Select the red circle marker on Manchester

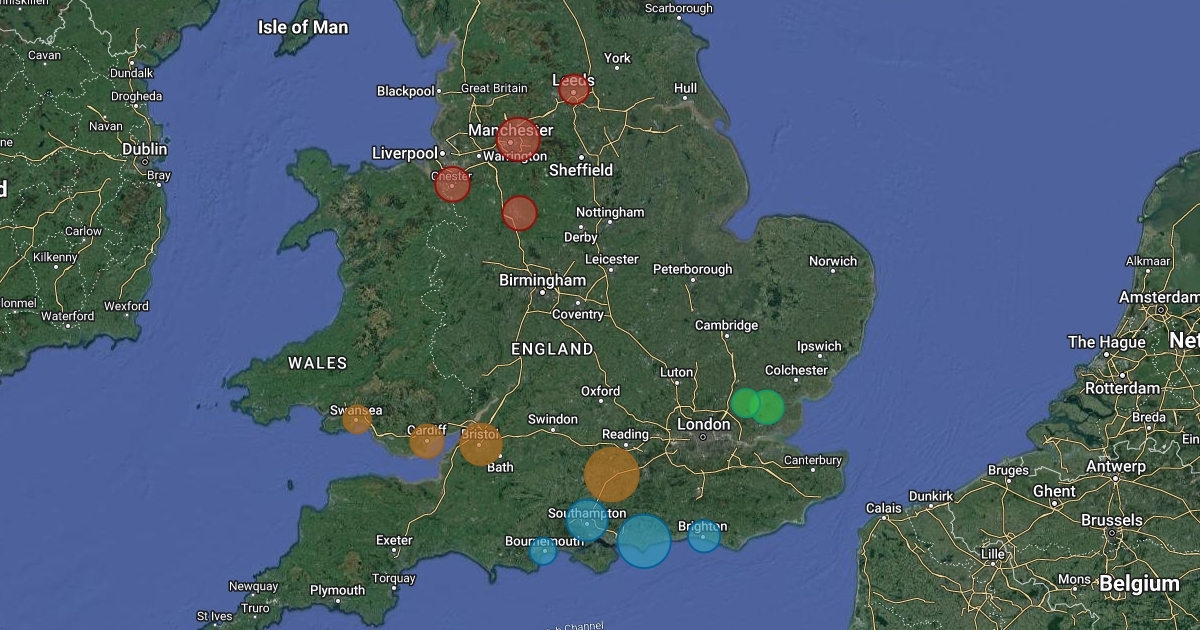click(518, 139)
